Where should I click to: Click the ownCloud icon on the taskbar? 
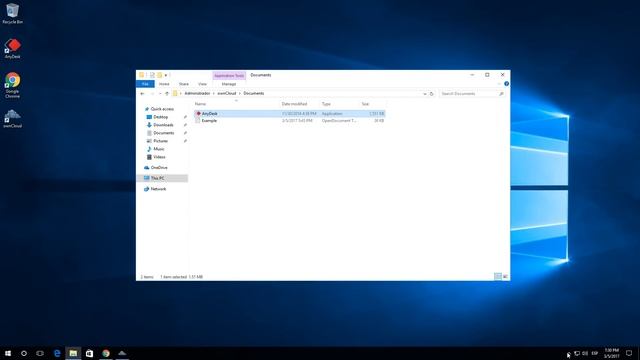(x=122, y=353)
